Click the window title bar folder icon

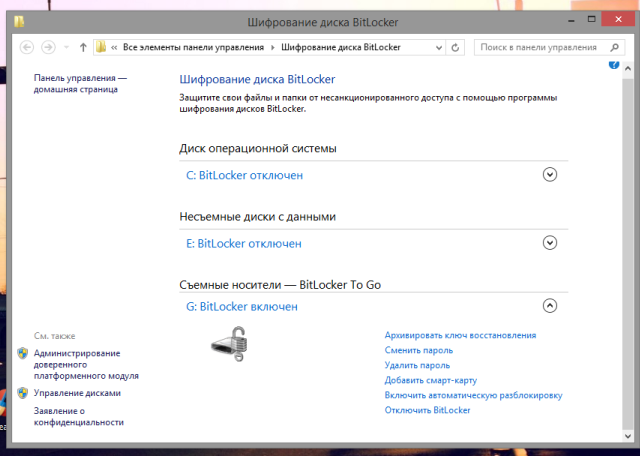[x=19, y=21]
